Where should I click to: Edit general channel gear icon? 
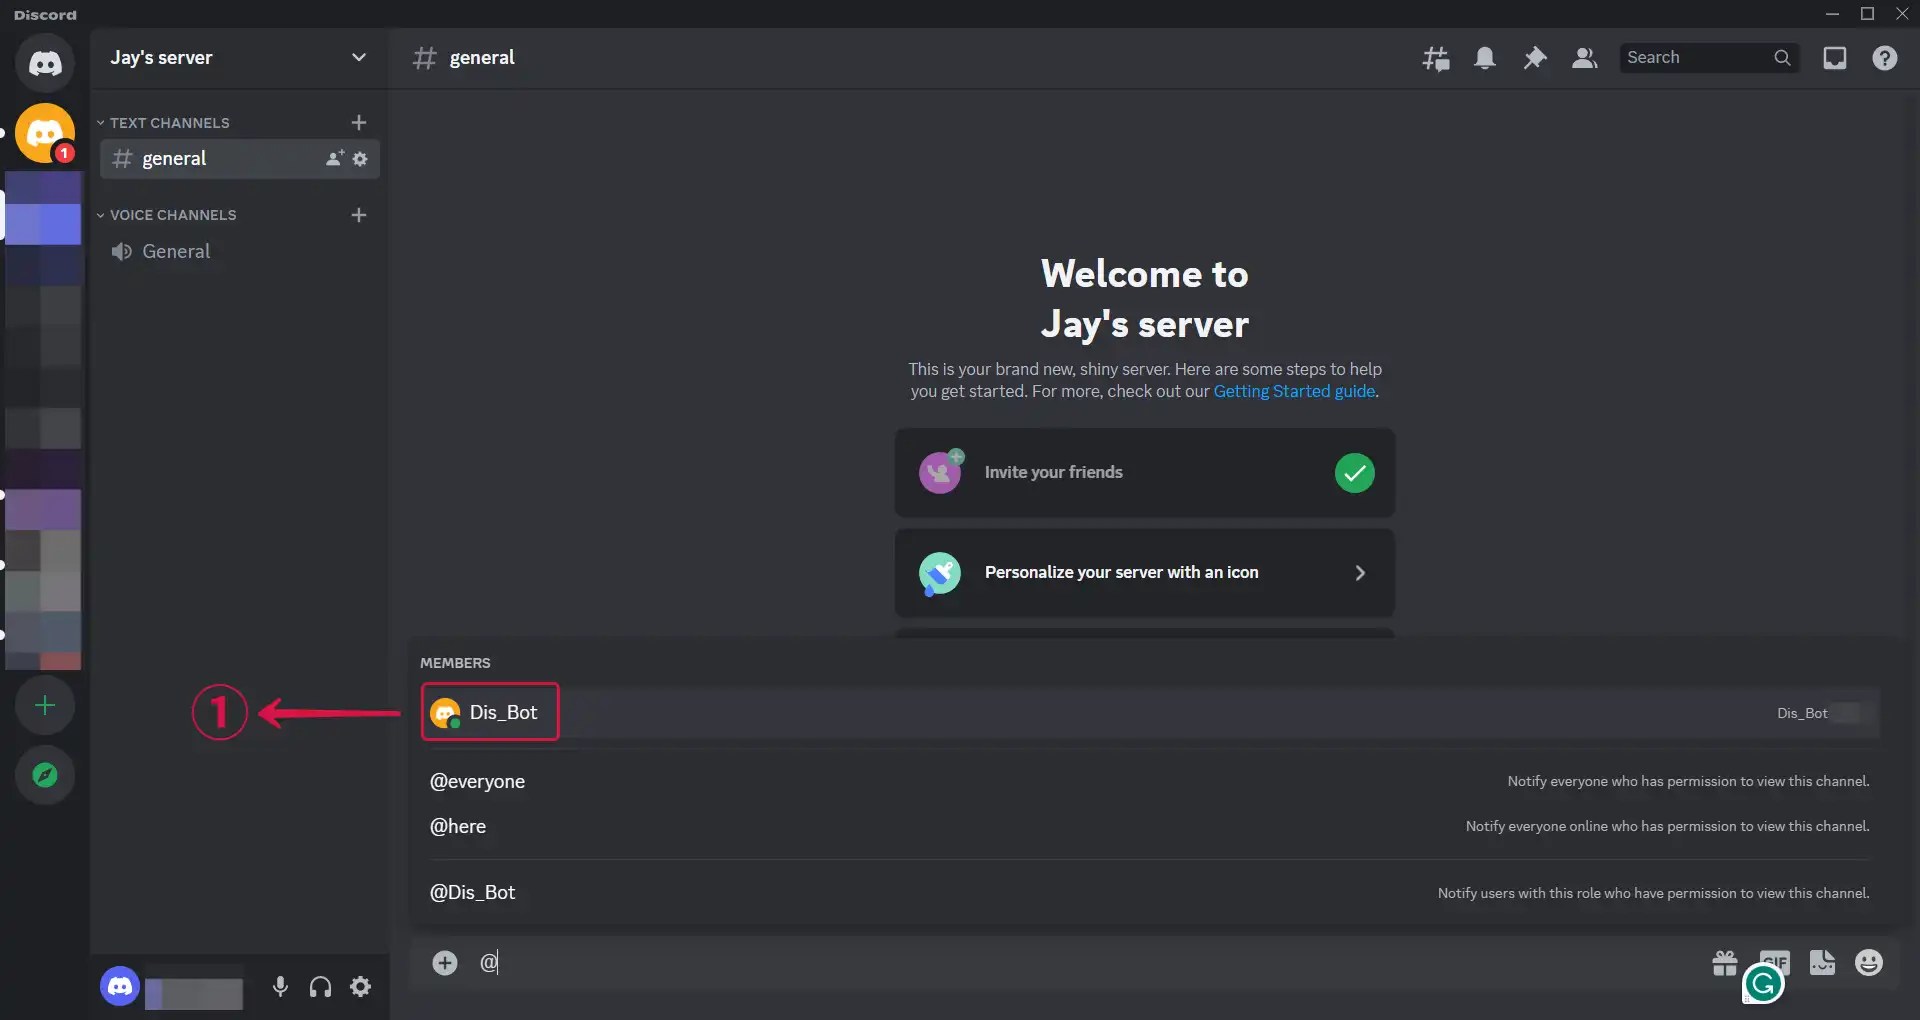(x=360, y=159)
